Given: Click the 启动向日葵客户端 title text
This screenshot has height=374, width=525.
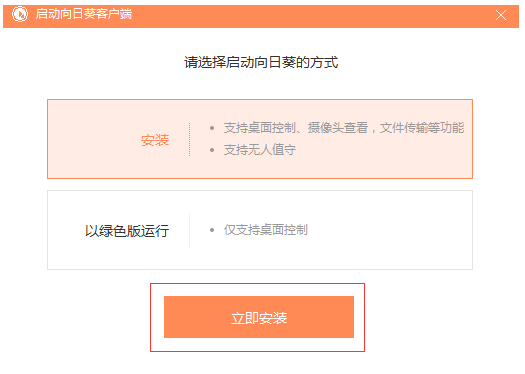Looking at the screenshot, I should [x=84, y=14].
